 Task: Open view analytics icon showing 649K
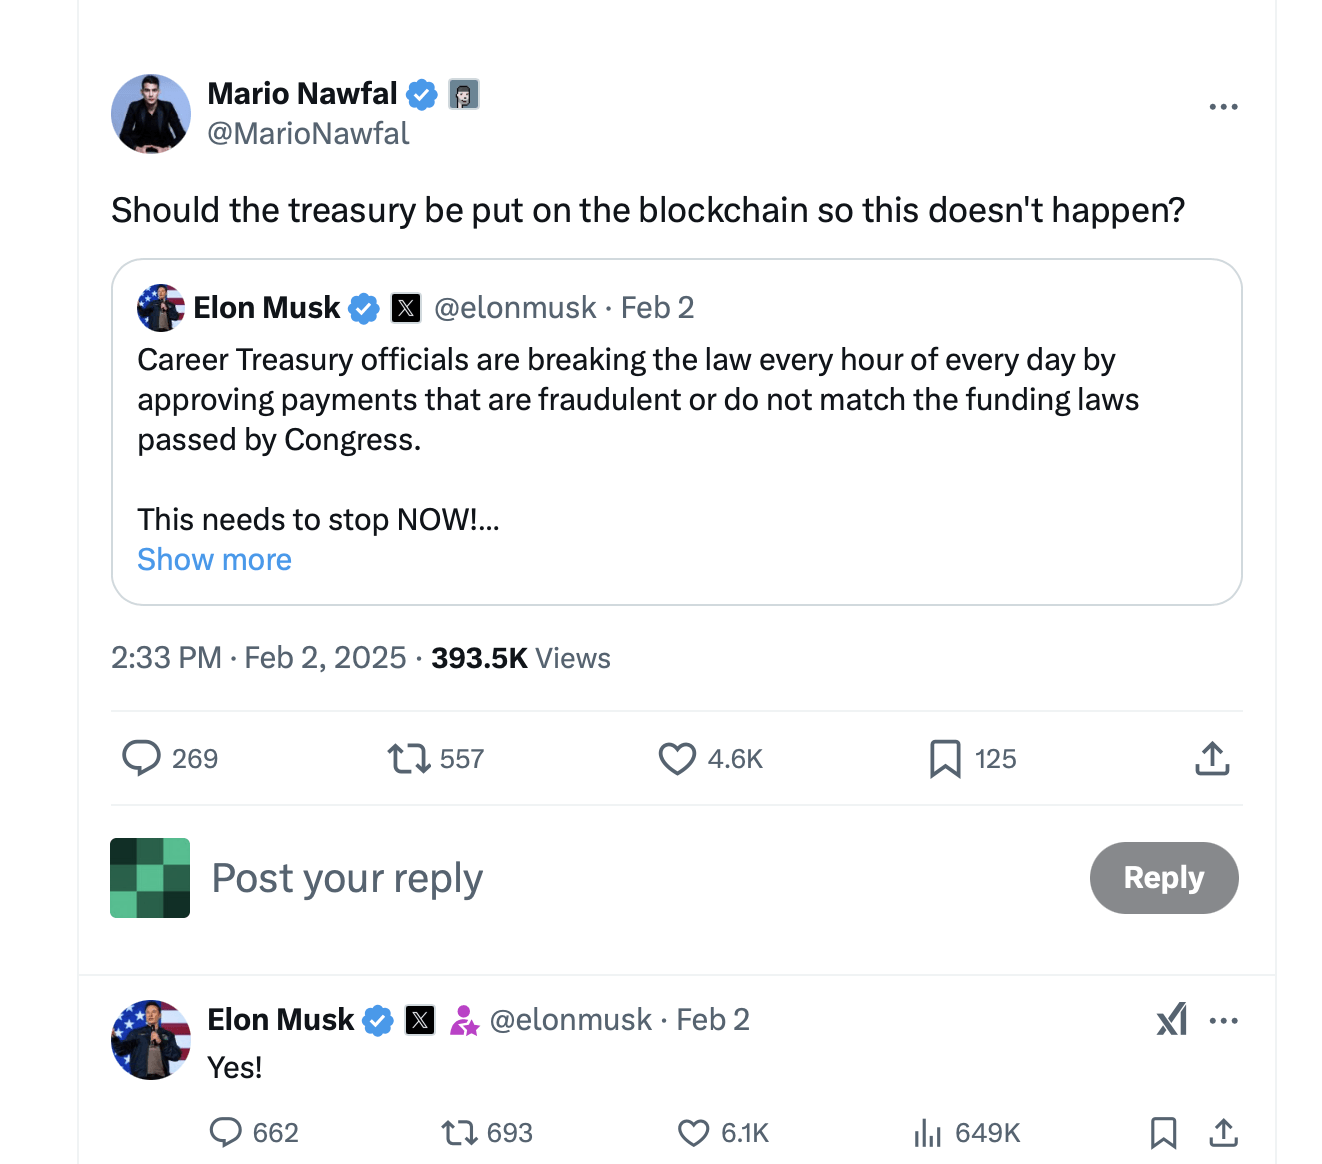(x=929, y=1133)
